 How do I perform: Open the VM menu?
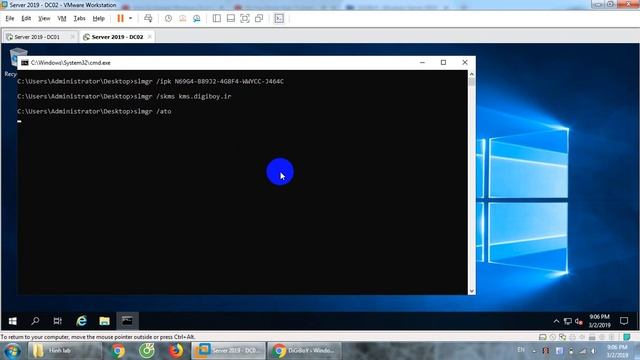tap(62, 18)
